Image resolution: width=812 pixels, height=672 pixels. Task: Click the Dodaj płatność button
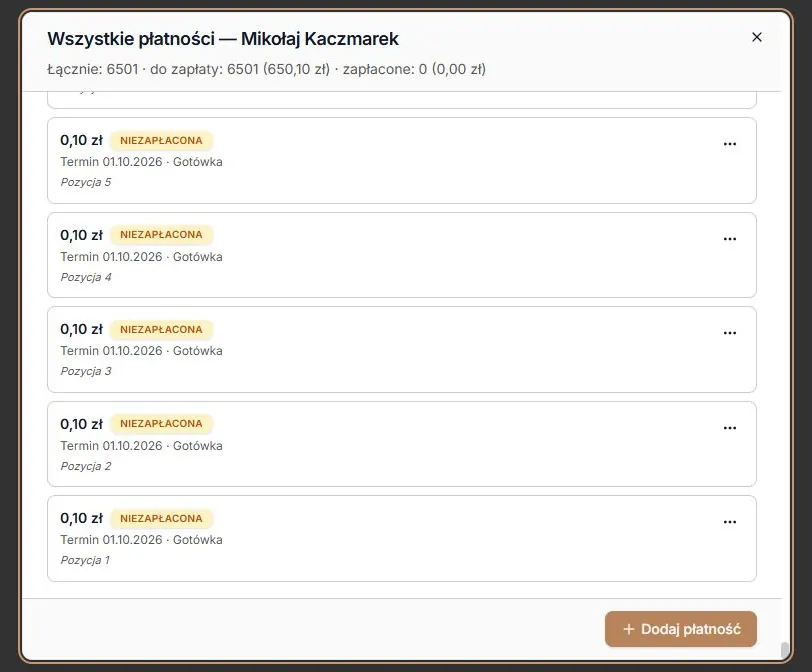coord(680,629)
